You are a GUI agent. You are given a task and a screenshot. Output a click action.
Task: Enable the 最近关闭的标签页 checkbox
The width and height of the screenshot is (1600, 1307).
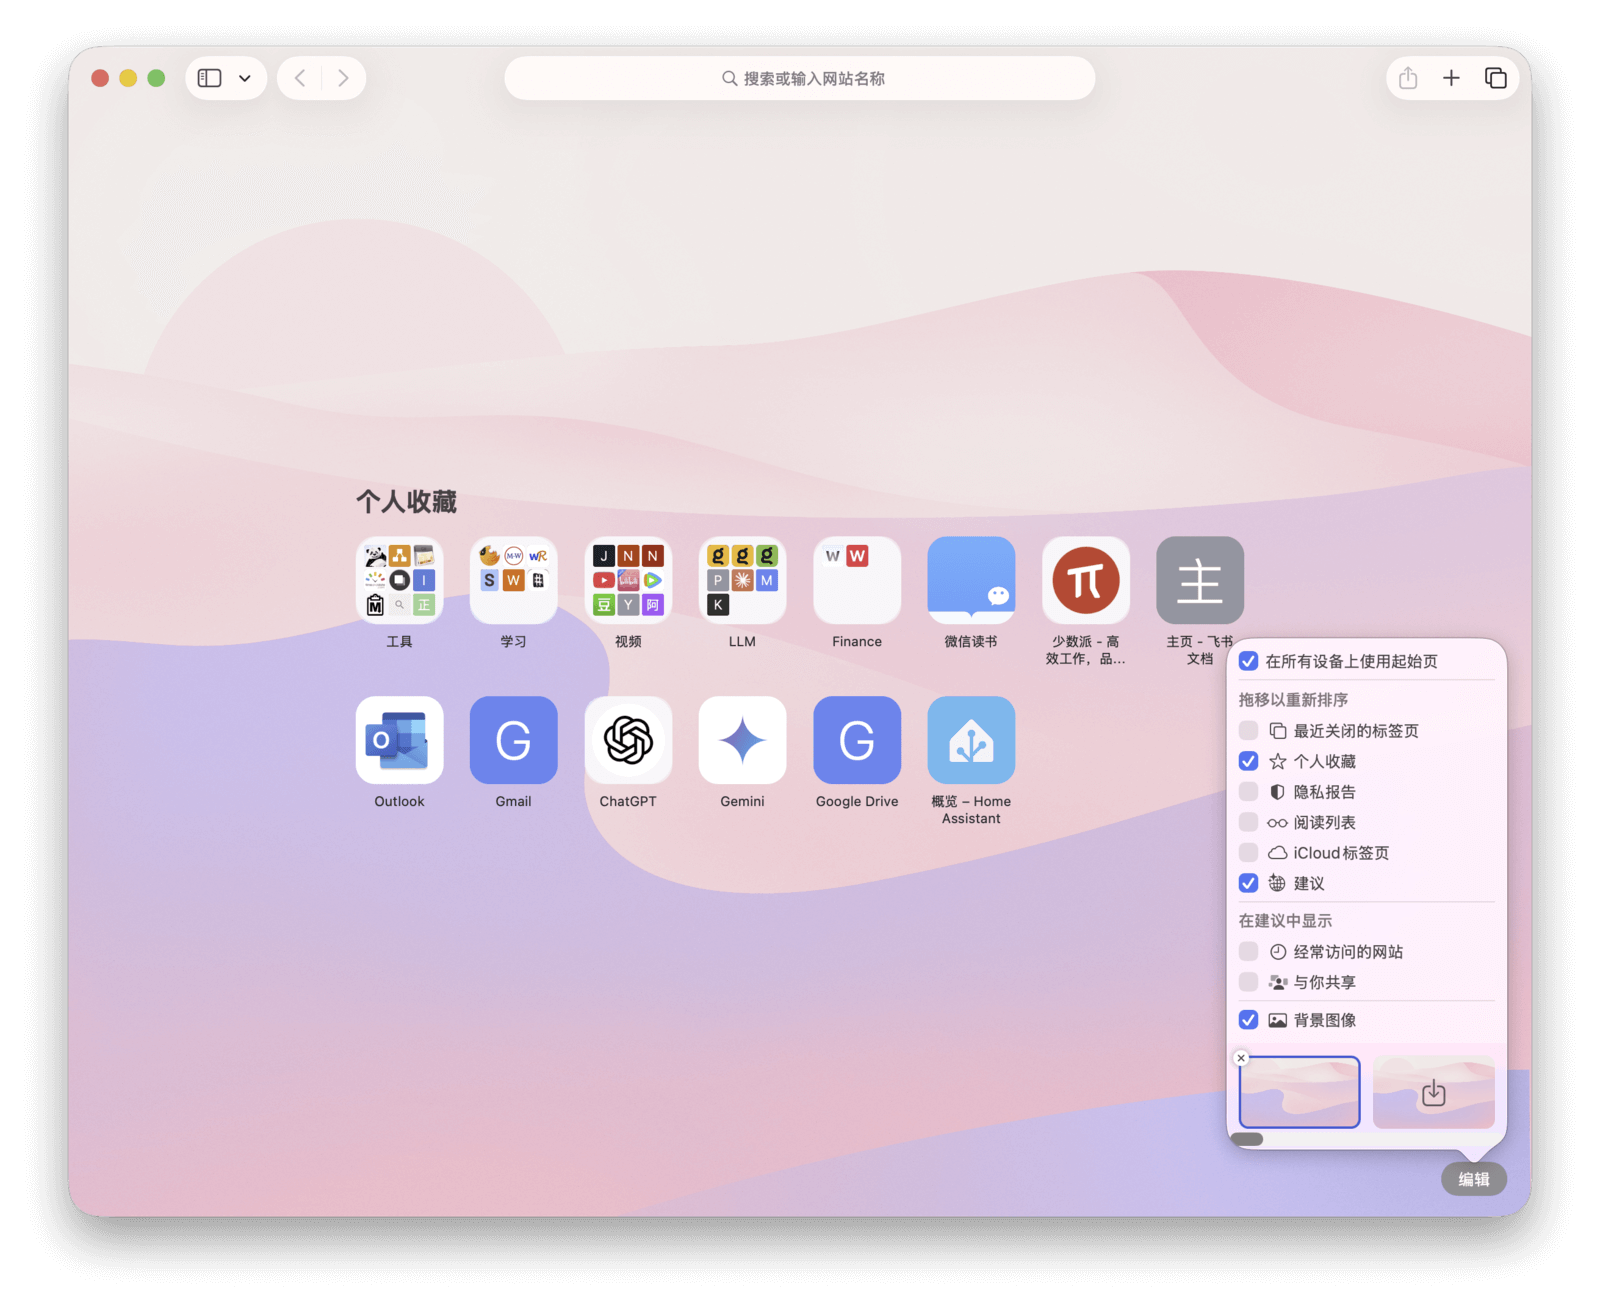pos(1248,731)
